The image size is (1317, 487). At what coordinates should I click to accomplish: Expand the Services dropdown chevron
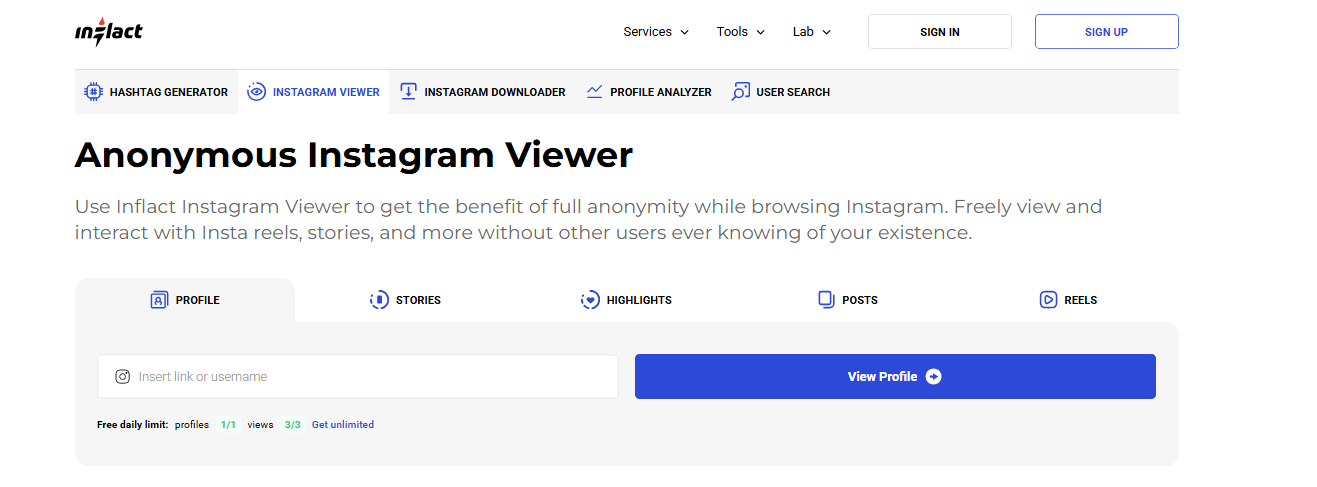pyautogui.click(x=685, y=32)
